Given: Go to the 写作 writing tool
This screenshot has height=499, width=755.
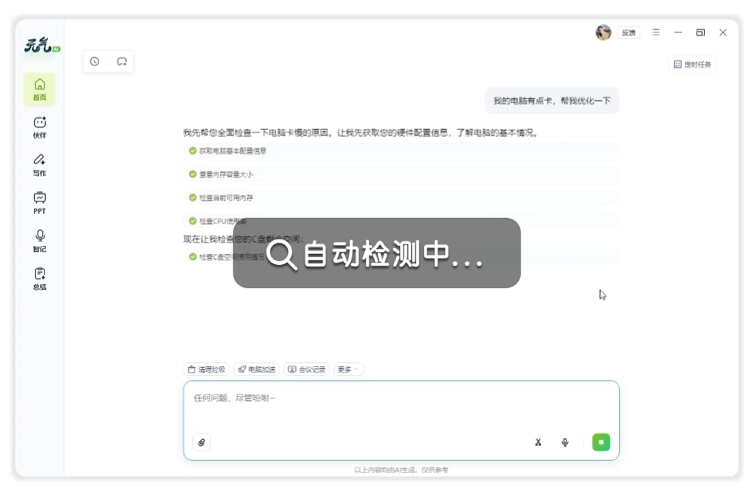Looking at the screenshot, I should 40,164.
